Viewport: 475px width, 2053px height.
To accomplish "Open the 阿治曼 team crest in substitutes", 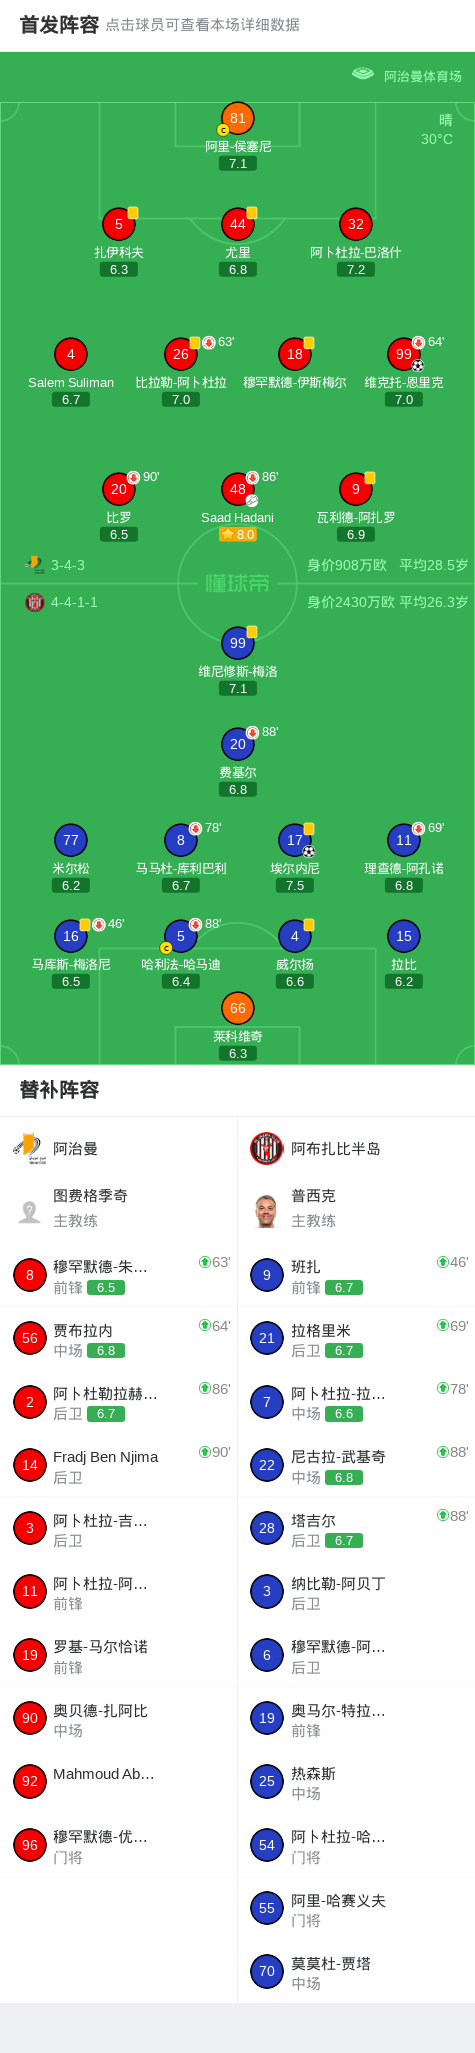I will click(x=29, y=1148).
